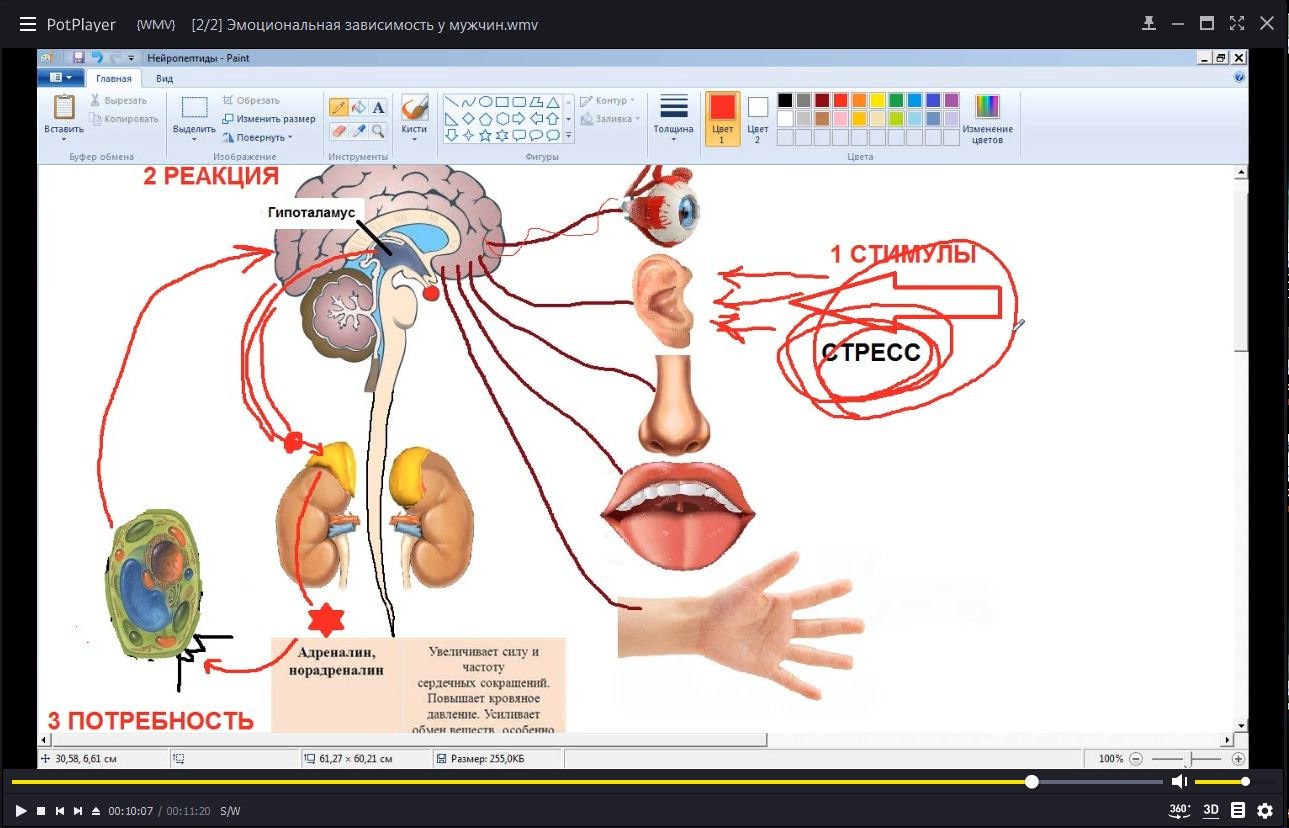Mute audio with the speaker icon

[1180, 781]
